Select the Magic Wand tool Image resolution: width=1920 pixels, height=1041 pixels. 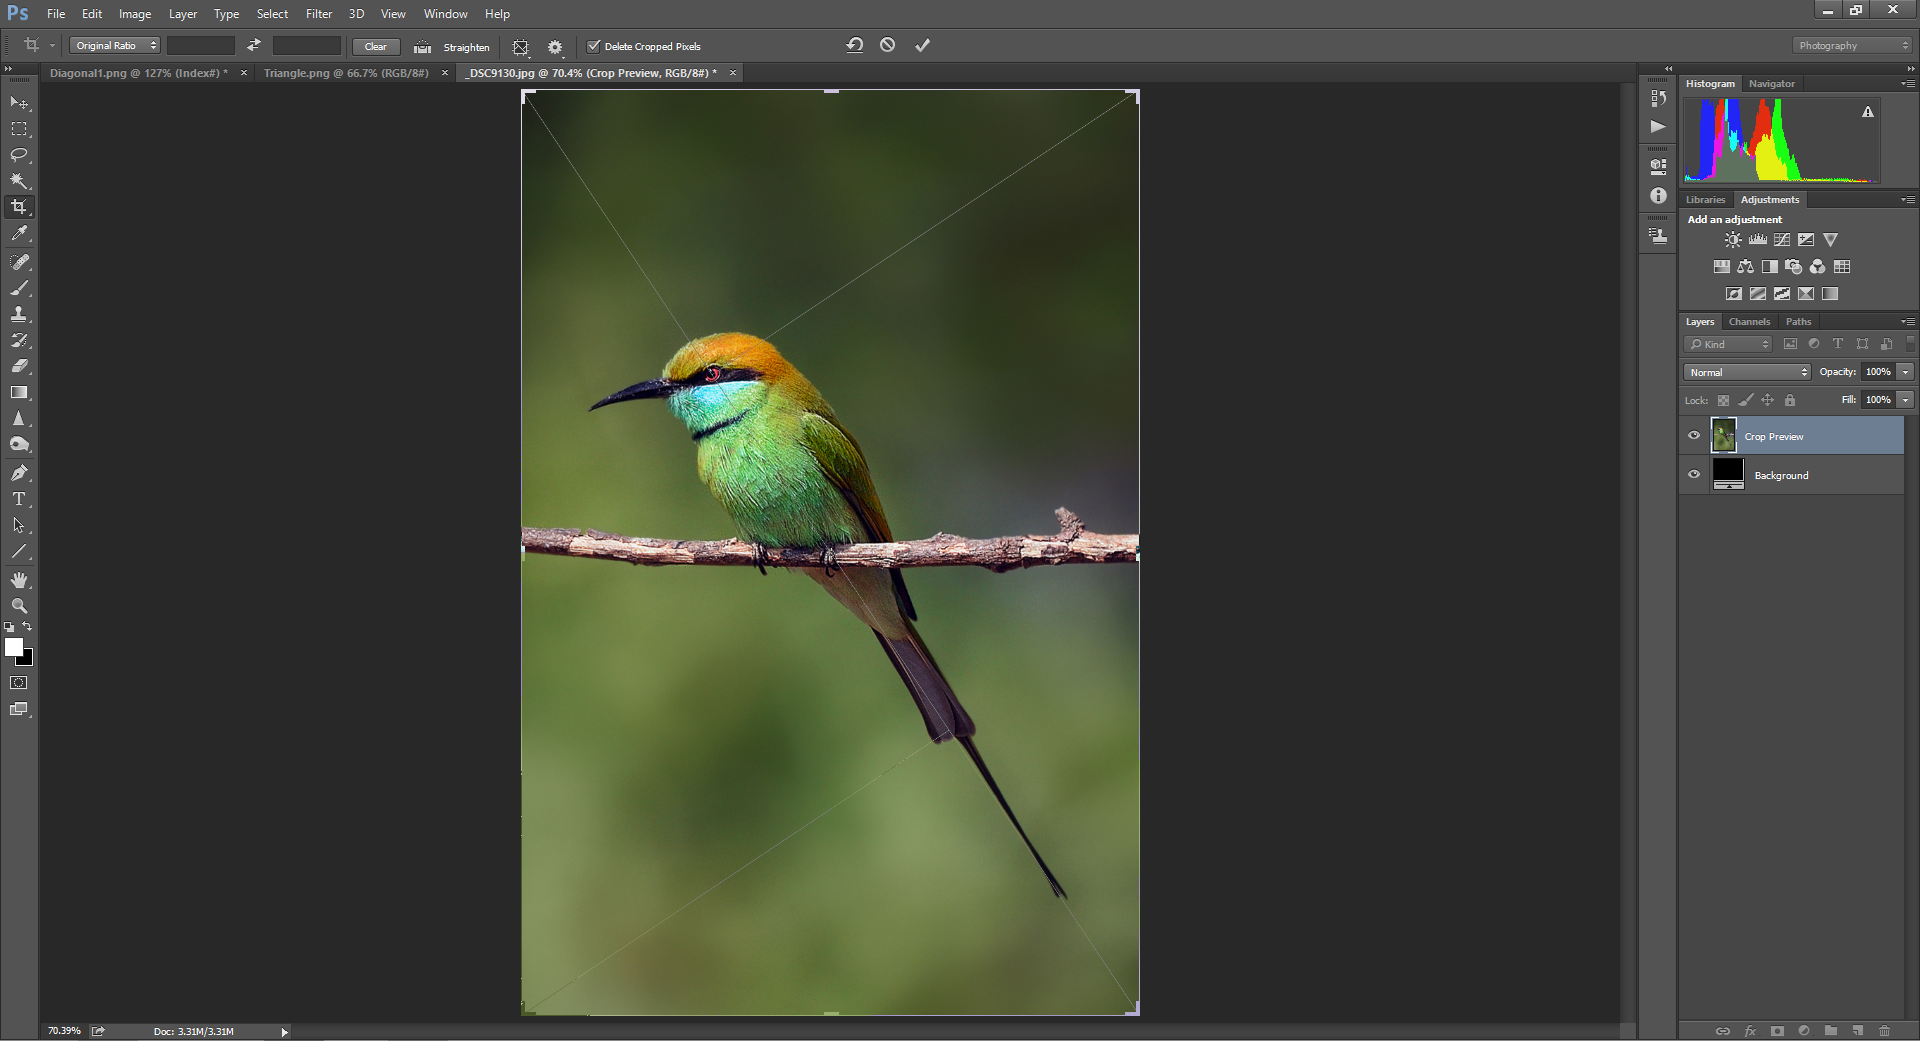click(19, 181)
